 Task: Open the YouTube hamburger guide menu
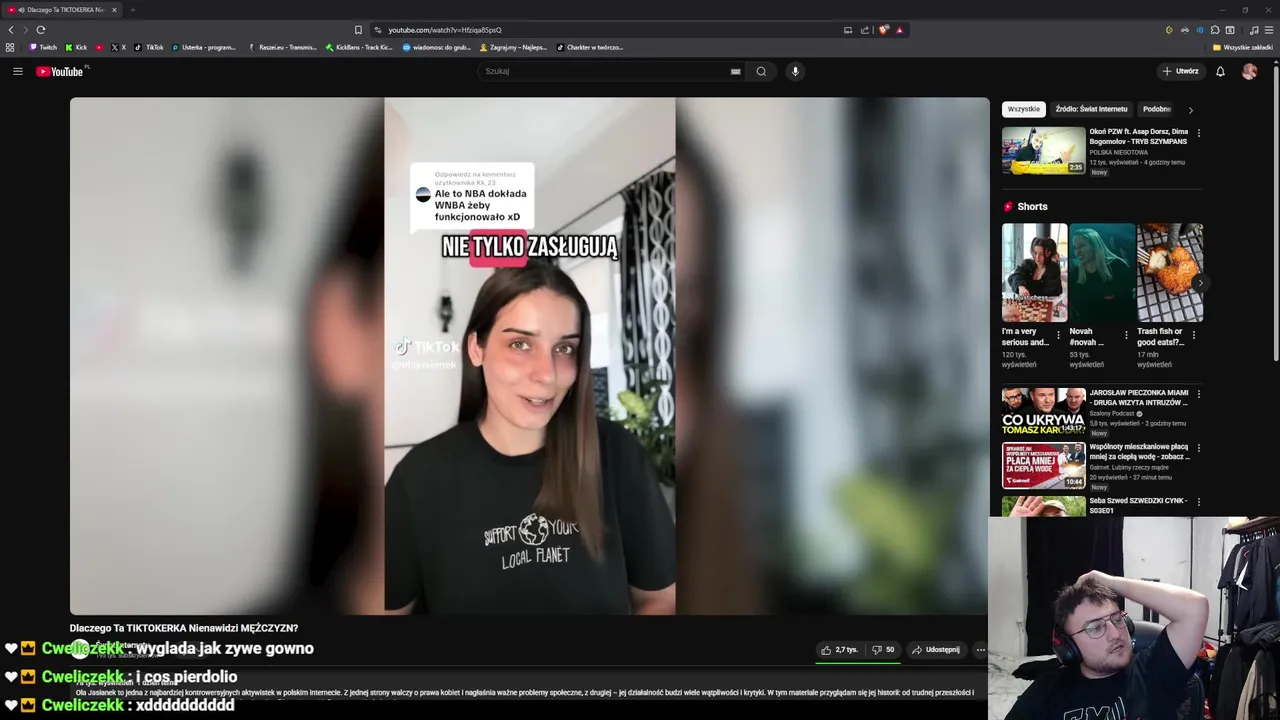pyautogui.click(x=18, y=71)
